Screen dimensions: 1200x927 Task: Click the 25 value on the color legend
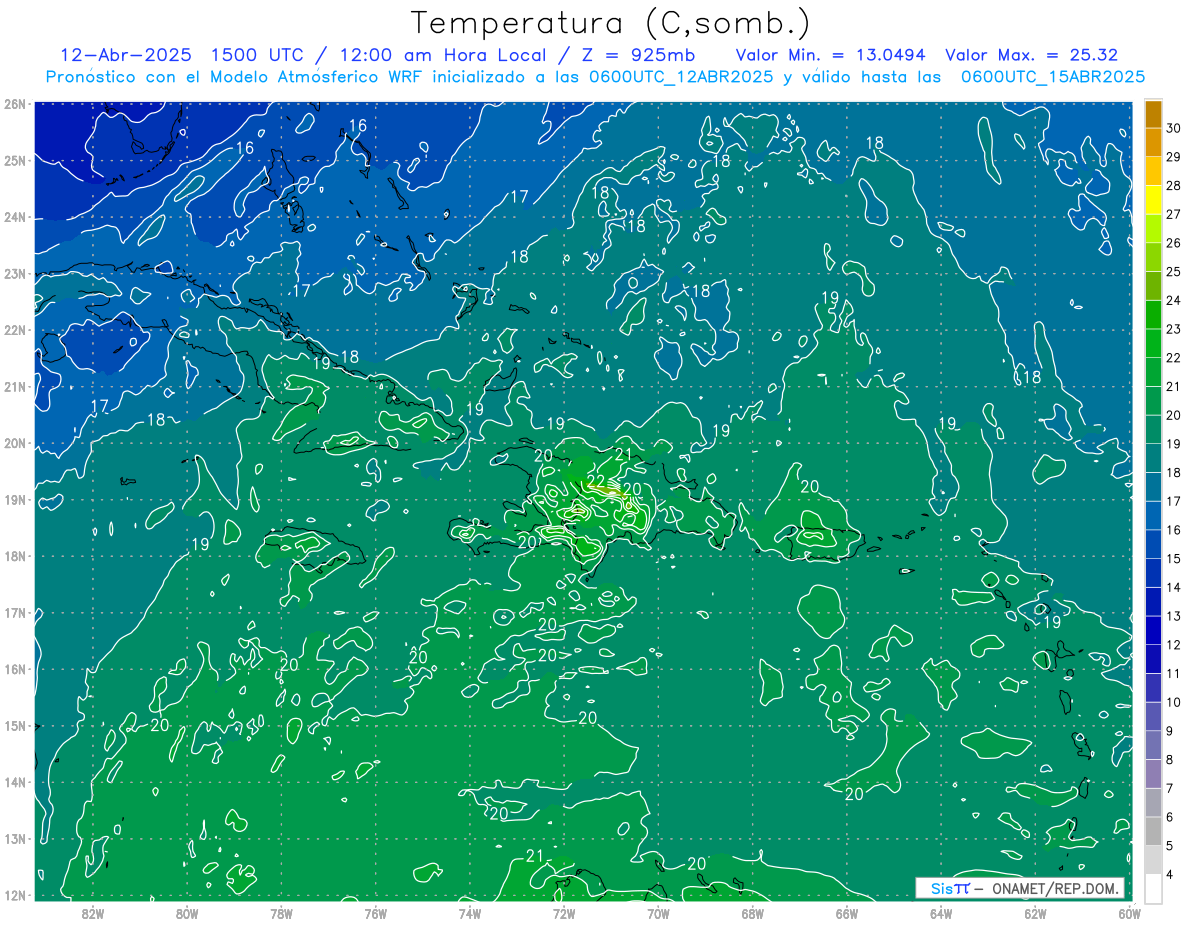point(1173,272)
